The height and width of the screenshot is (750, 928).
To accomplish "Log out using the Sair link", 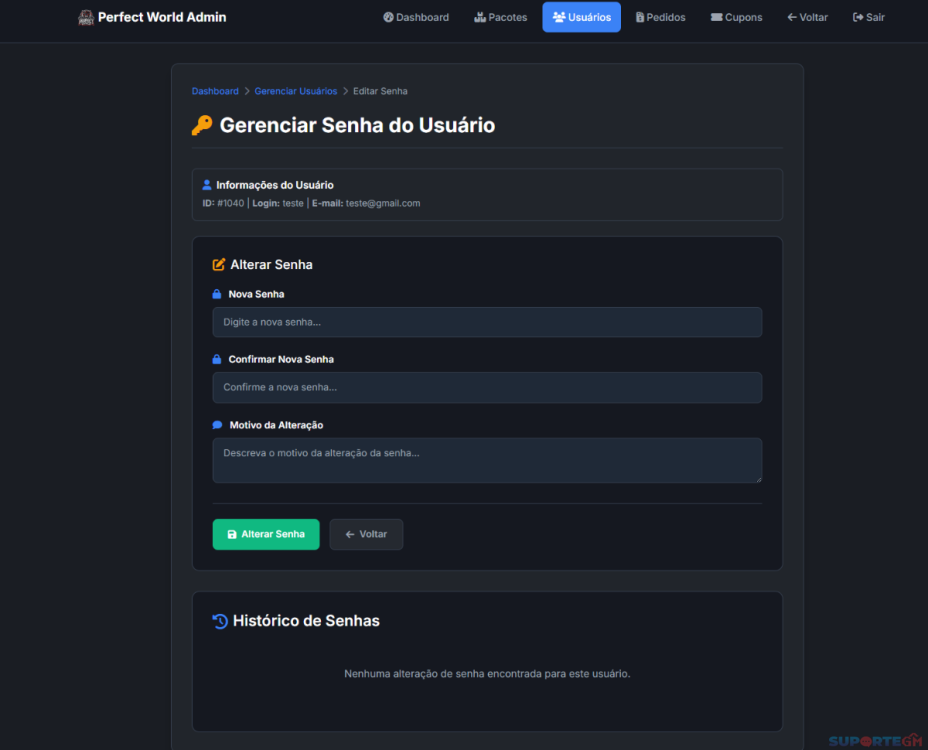I will [868, 17].
